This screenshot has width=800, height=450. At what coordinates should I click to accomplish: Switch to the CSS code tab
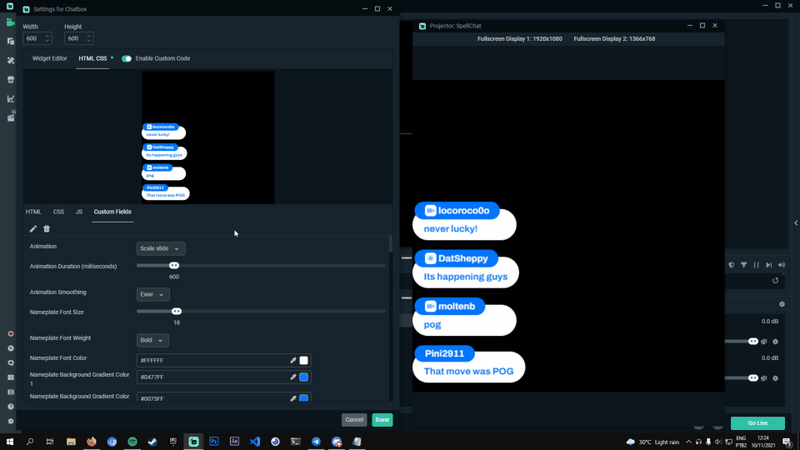click(59, 212)
